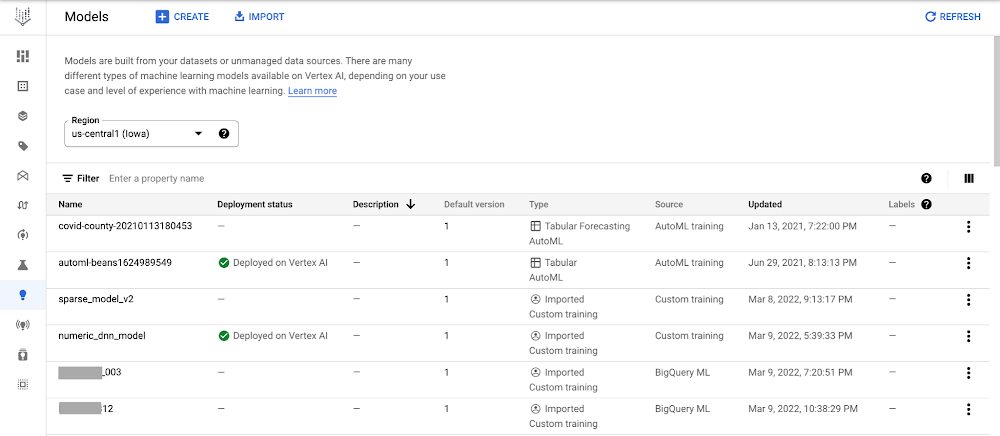
Task: Open the Vertex AI Dashboard sidebar icon
Action: tap(23, 56)
